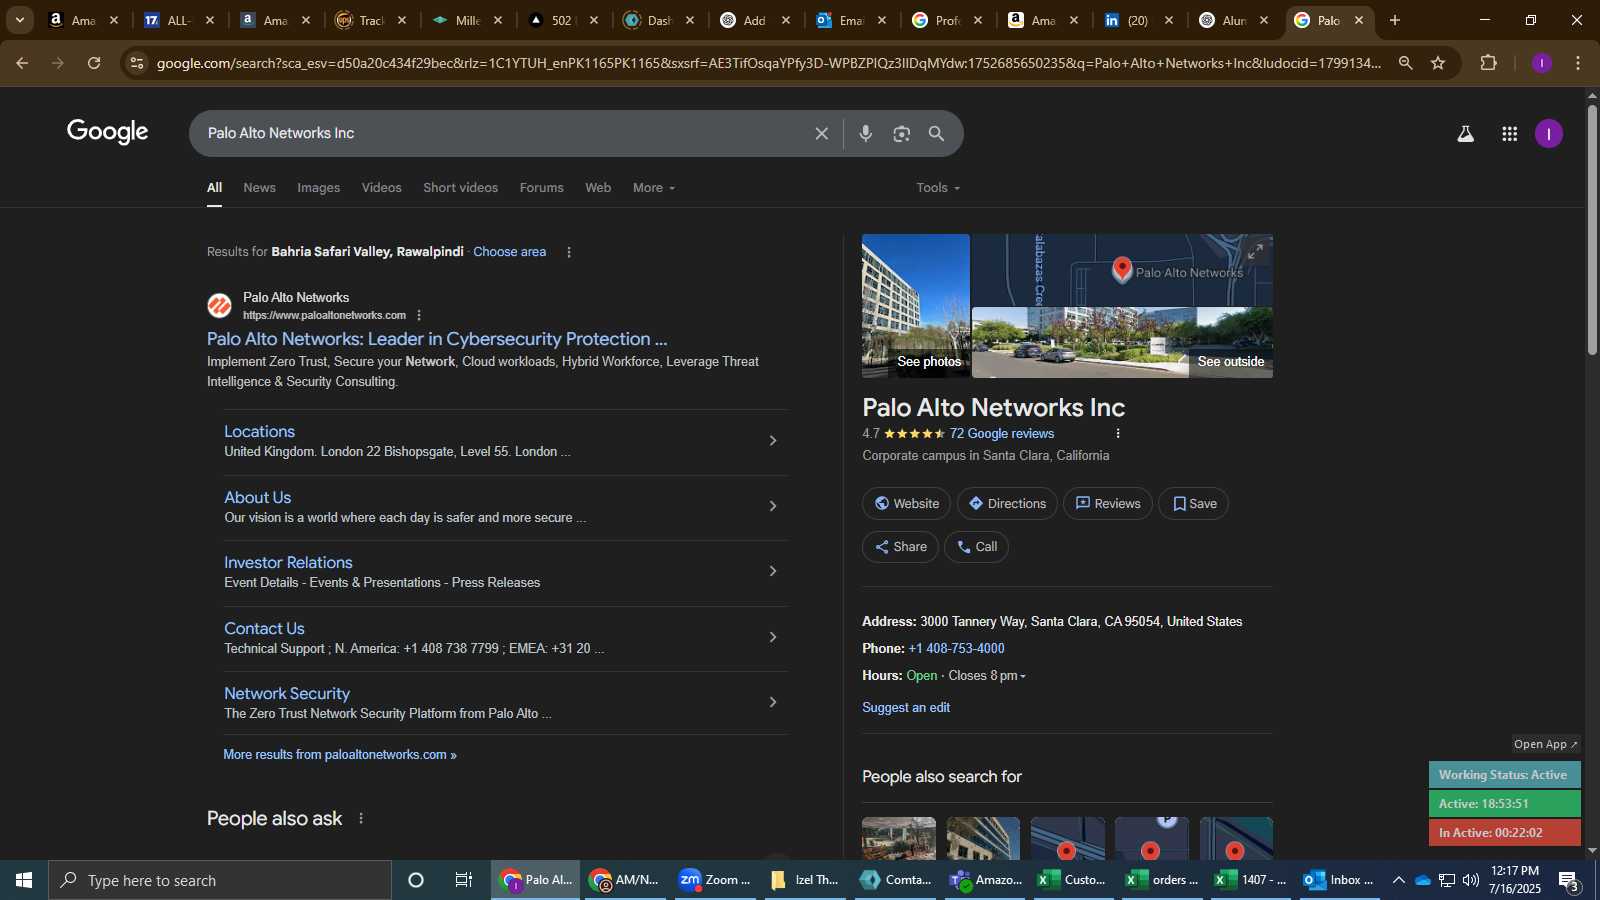
Task: Show hidden system tray icons
Action: [1399, 880]
